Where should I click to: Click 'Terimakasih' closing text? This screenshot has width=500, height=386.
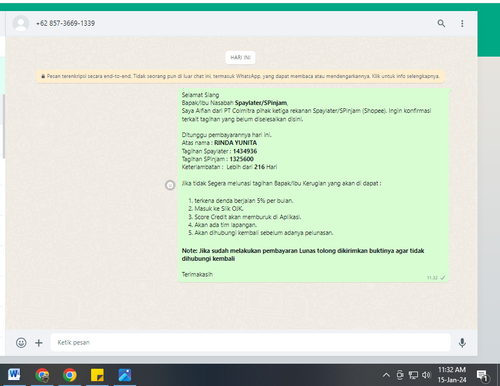coord(197,274)
